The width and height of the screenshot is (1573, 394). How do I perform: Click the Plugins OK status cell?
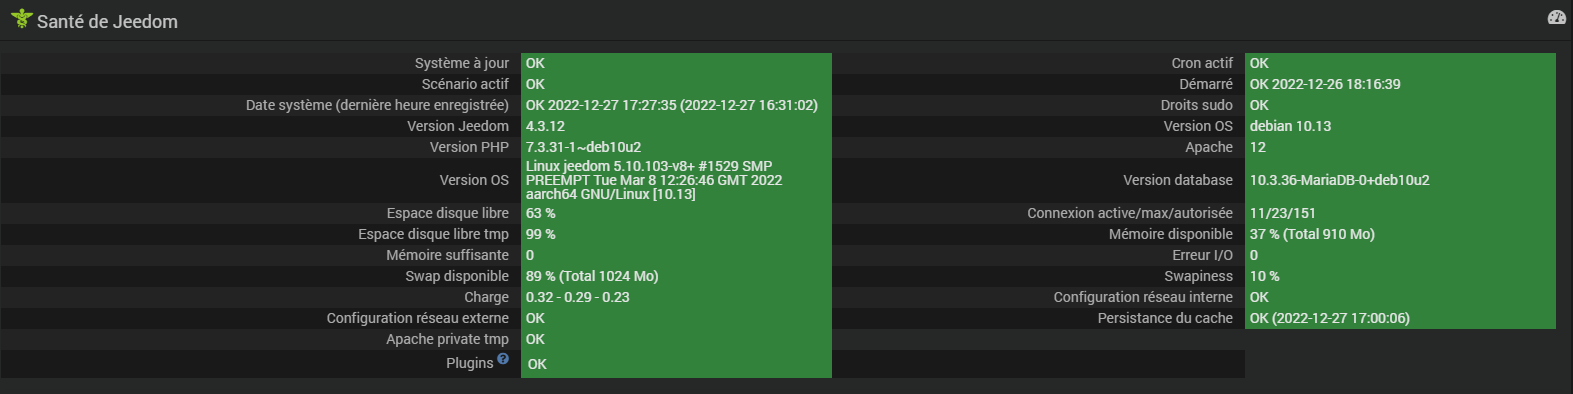click(x=676, y=364)
